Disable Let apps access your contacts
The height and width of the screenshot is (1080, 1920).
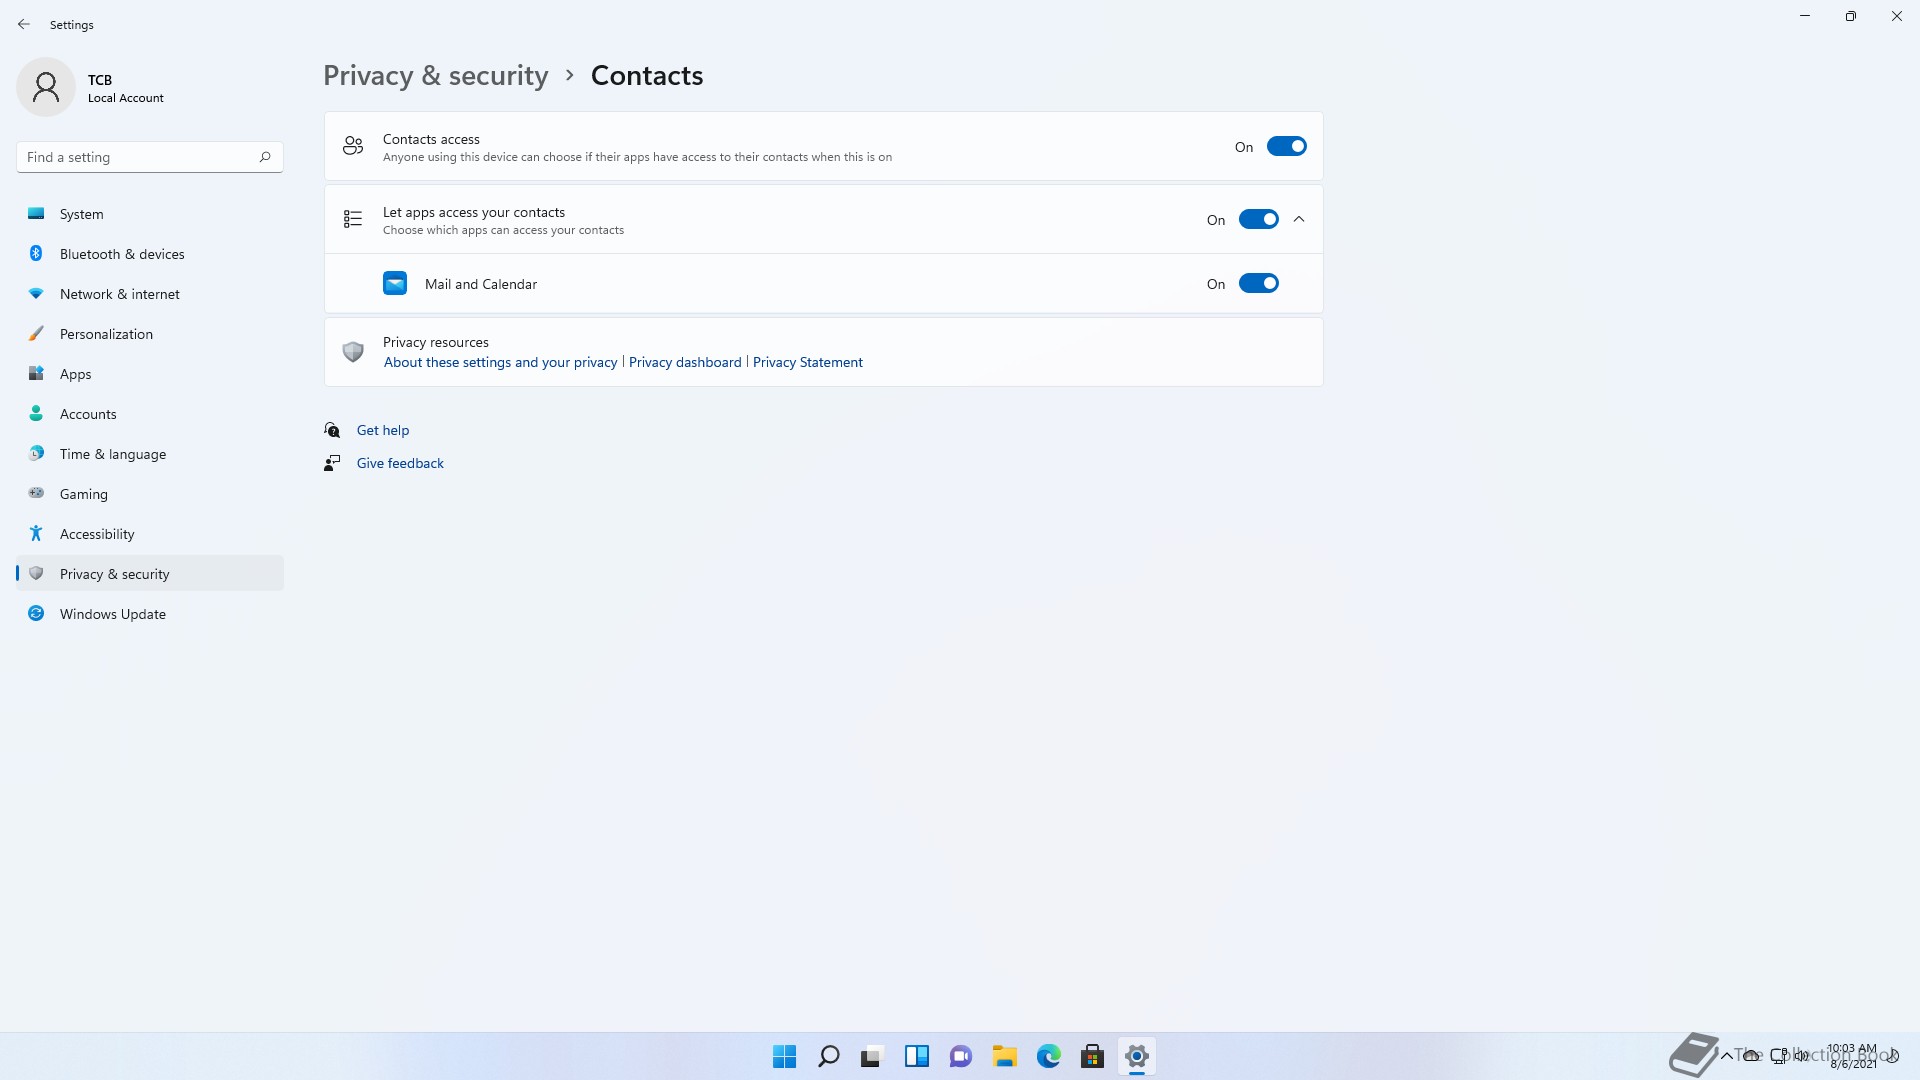1258,219
